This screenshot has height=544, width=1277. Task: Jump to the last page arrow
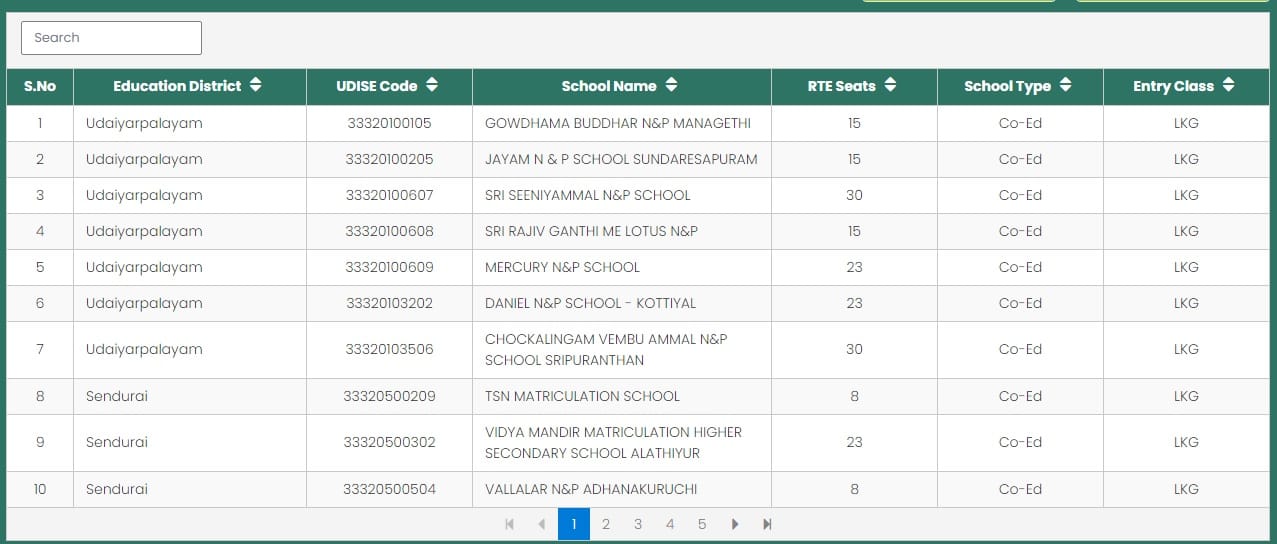pyautogui.click(x=767, y=524)
